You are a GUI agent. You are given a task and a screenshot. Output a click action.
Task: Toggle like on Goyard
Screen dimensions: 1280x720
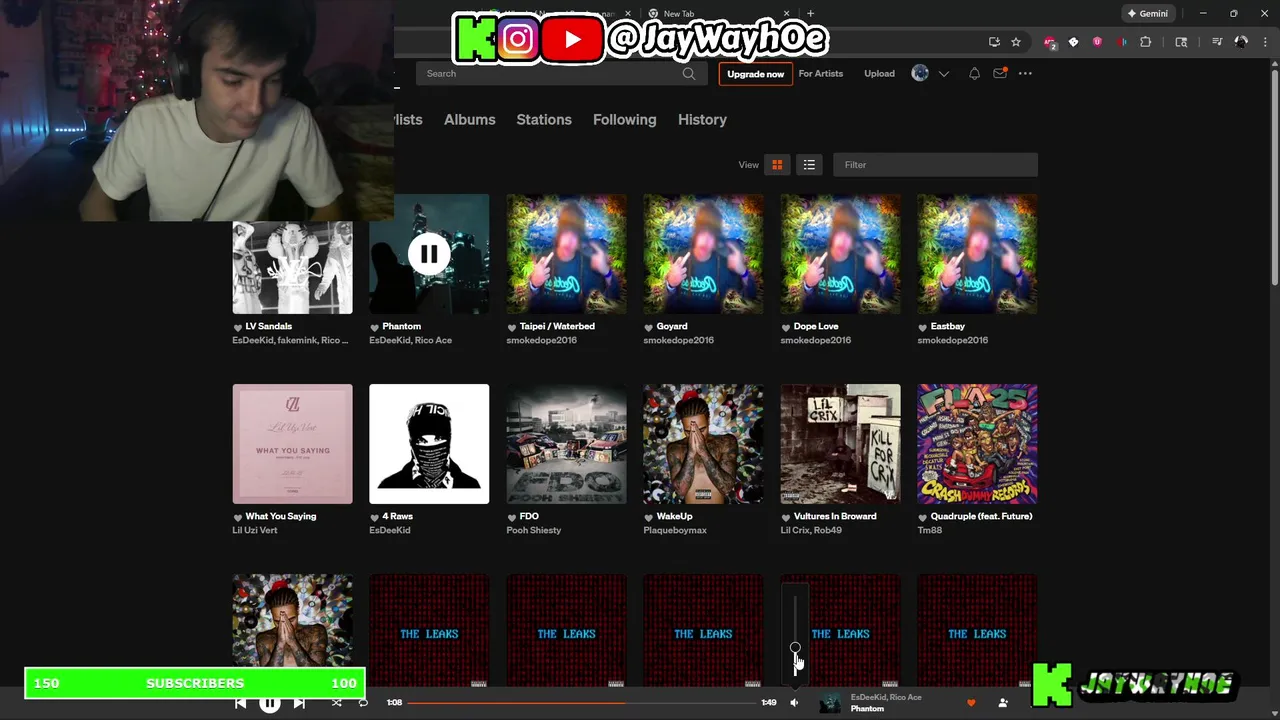(x=649, y=327)
